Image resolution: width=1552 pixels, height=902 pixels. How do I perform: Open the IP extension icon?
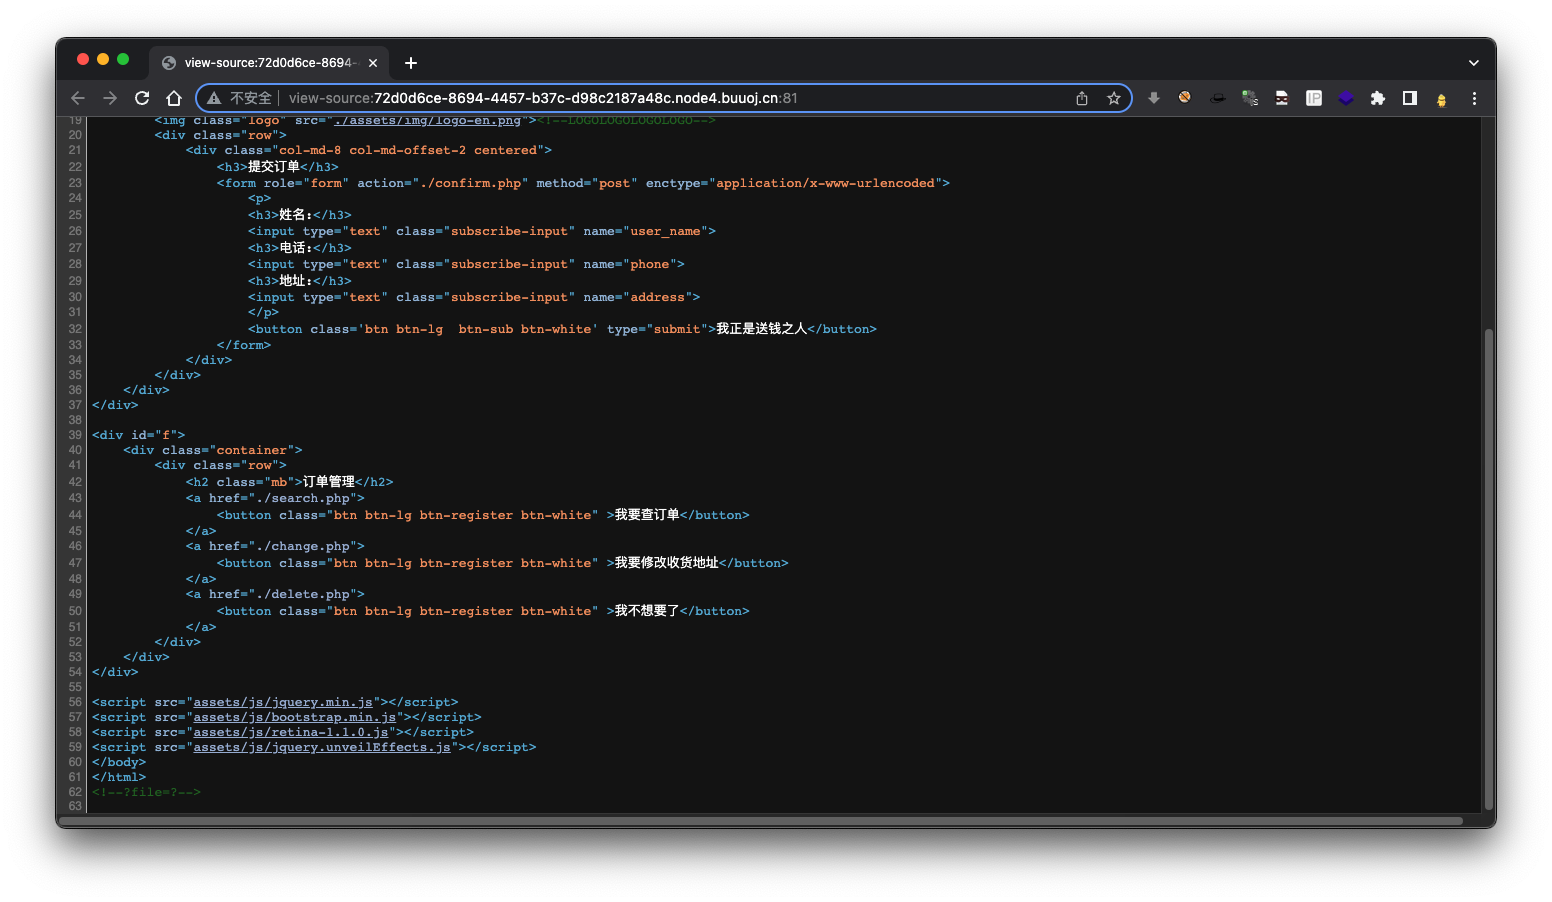[1314, 98]
